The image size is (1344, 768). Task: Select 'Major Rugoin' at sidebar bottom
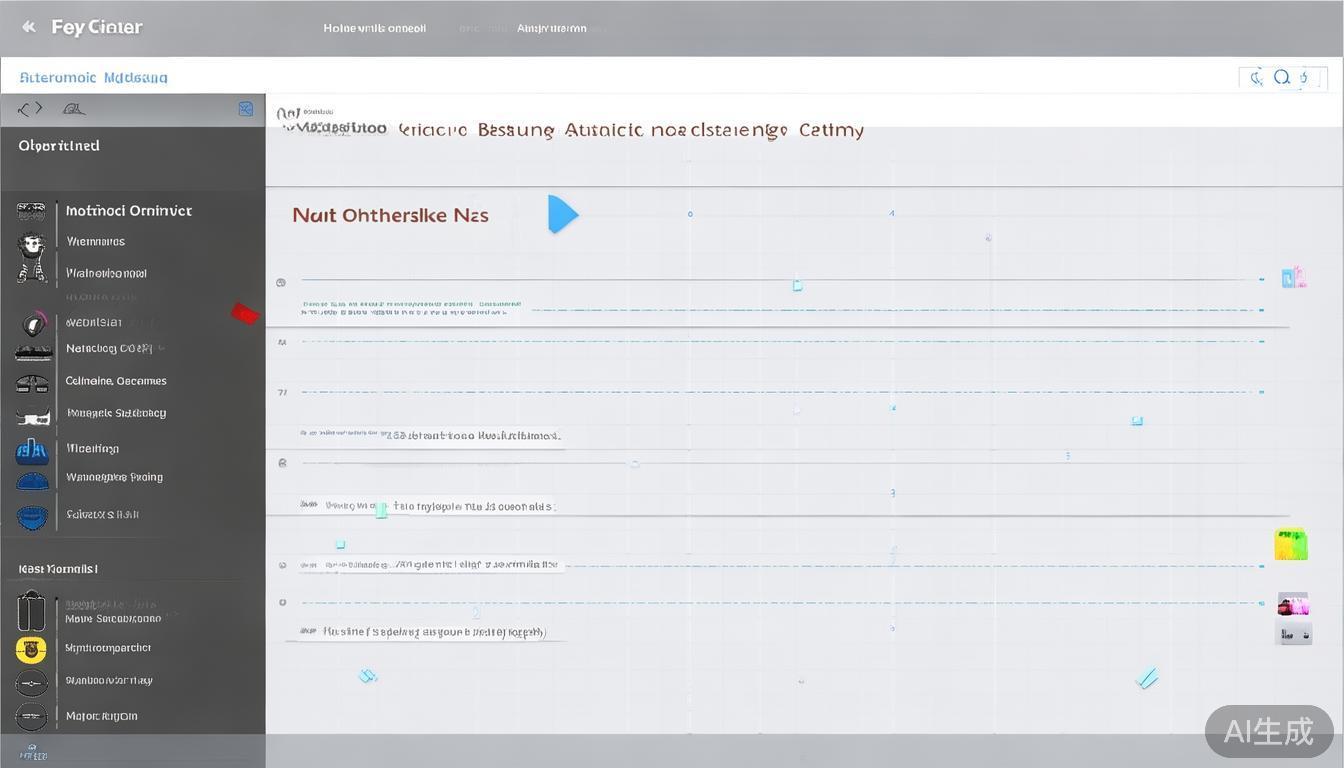tap(101, 716)
